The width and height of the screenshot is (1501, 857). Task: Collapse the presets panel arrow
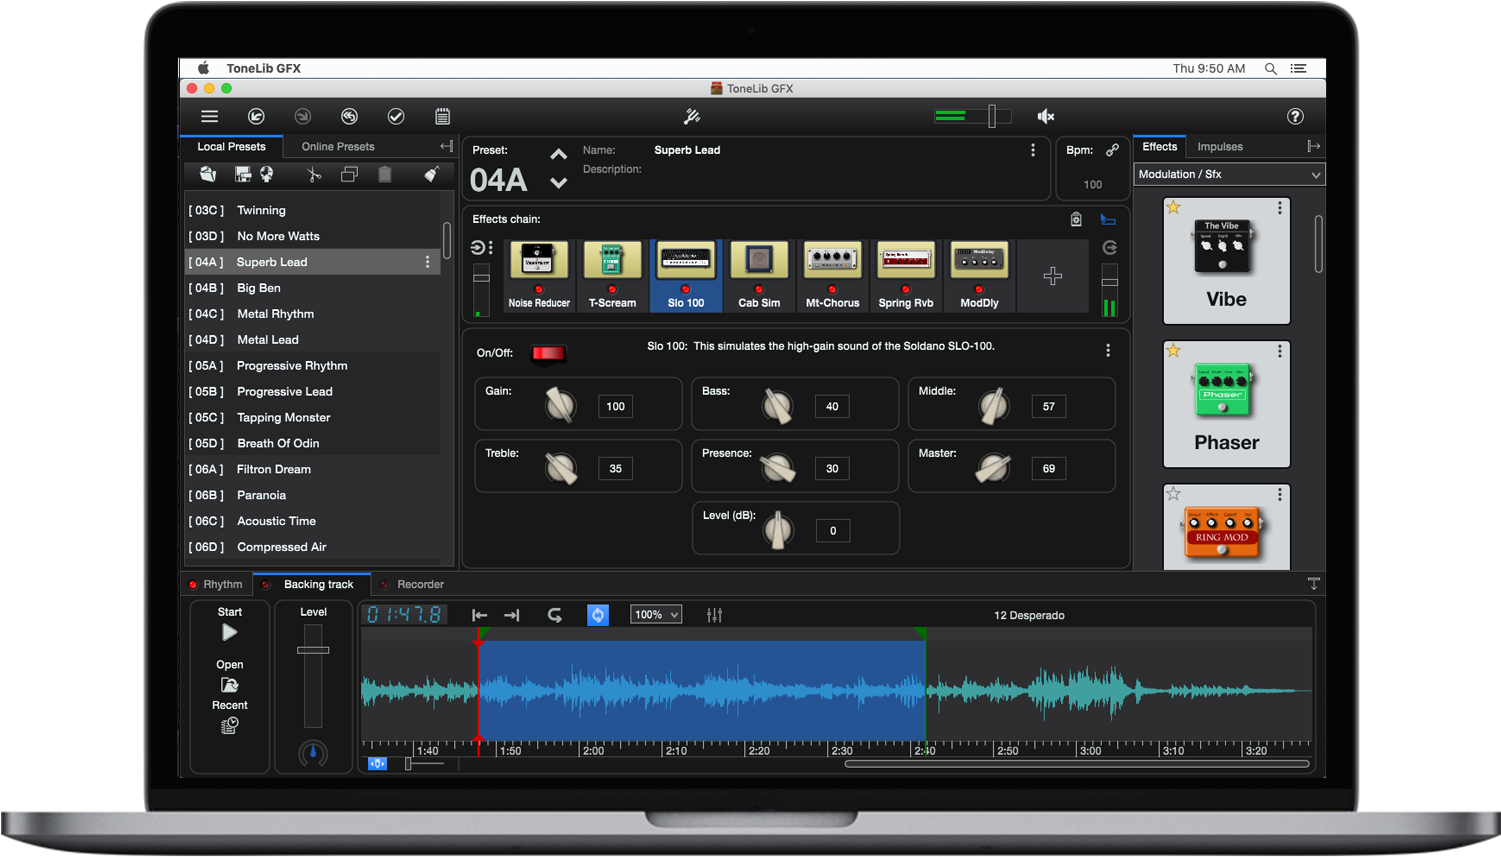(x=446, y=146)
